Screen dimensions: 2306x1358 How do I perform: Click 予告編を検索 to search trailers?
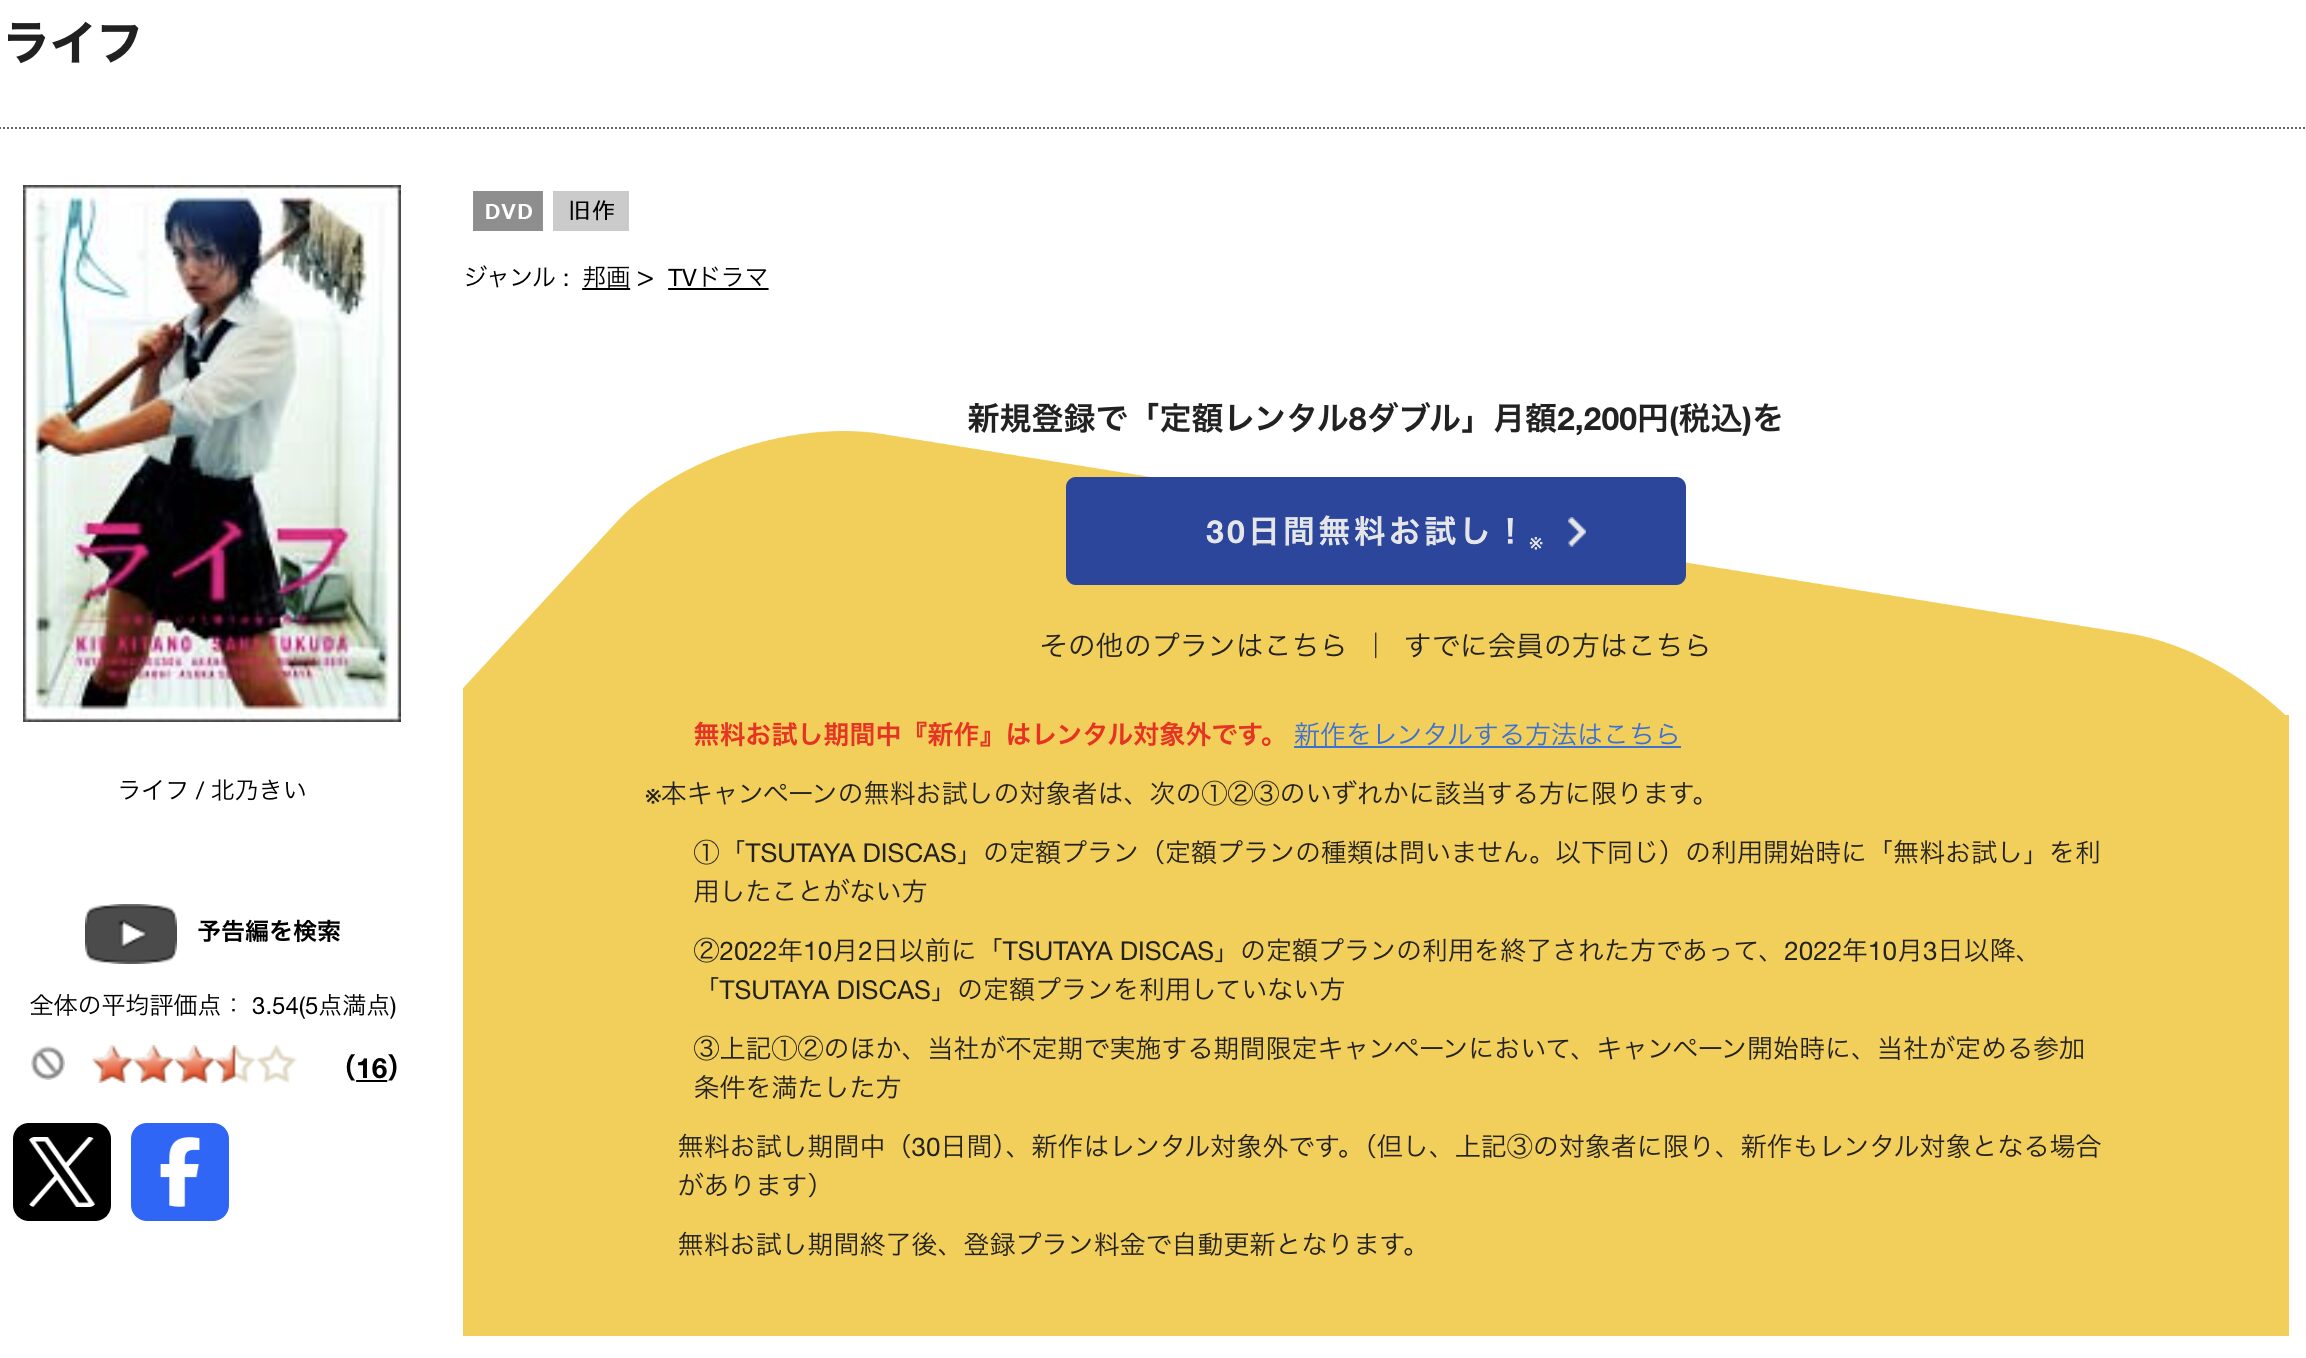[x=268, y=932]
